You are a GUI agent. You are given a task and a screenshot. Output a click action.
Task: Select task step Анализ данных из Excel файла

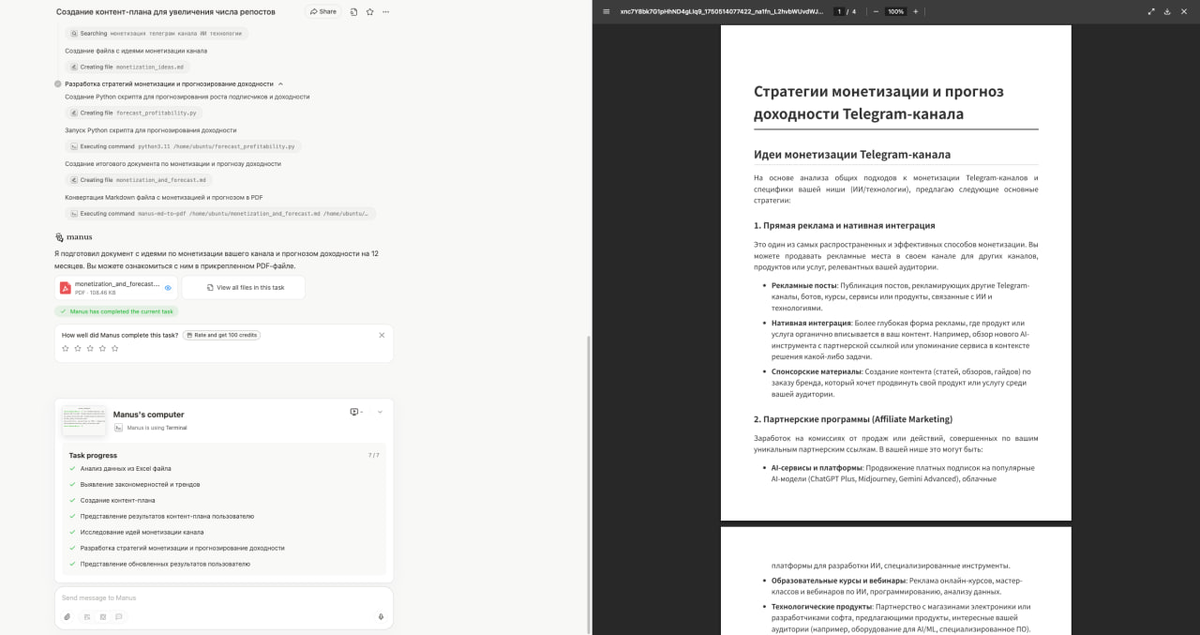point(125,468)
